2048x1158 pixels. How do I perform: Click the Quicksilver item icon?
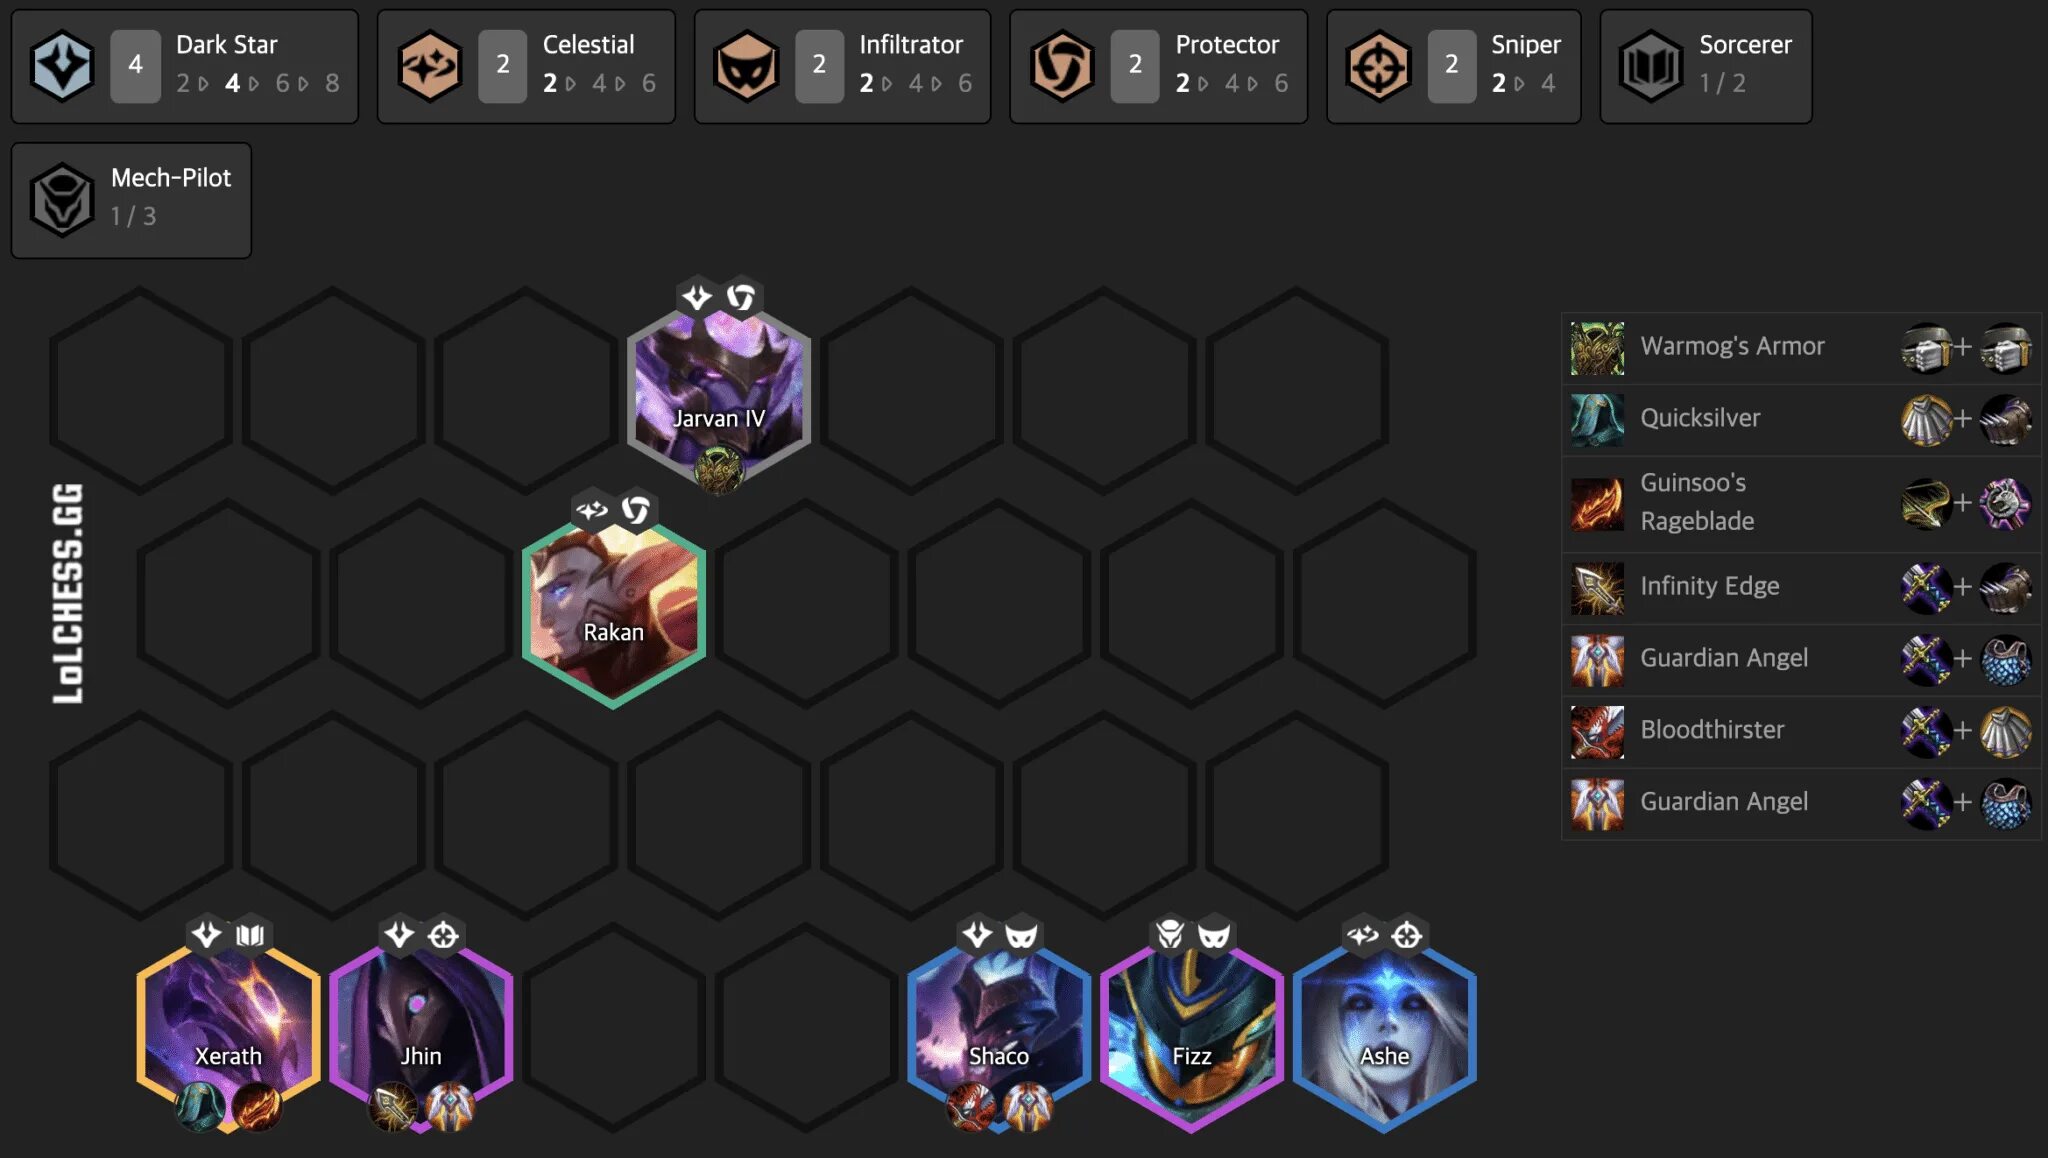(1597, 419)
